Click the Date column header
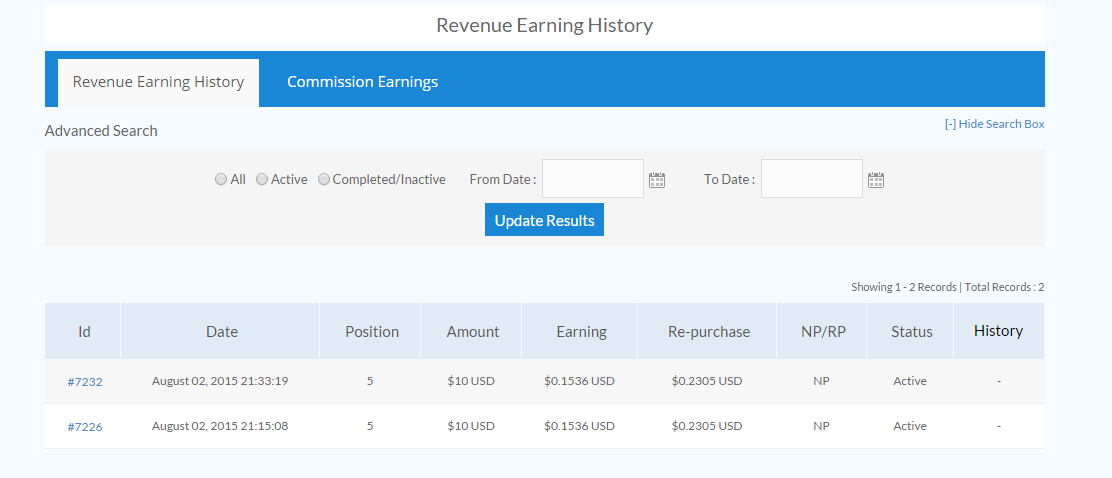 pos(222,332)
